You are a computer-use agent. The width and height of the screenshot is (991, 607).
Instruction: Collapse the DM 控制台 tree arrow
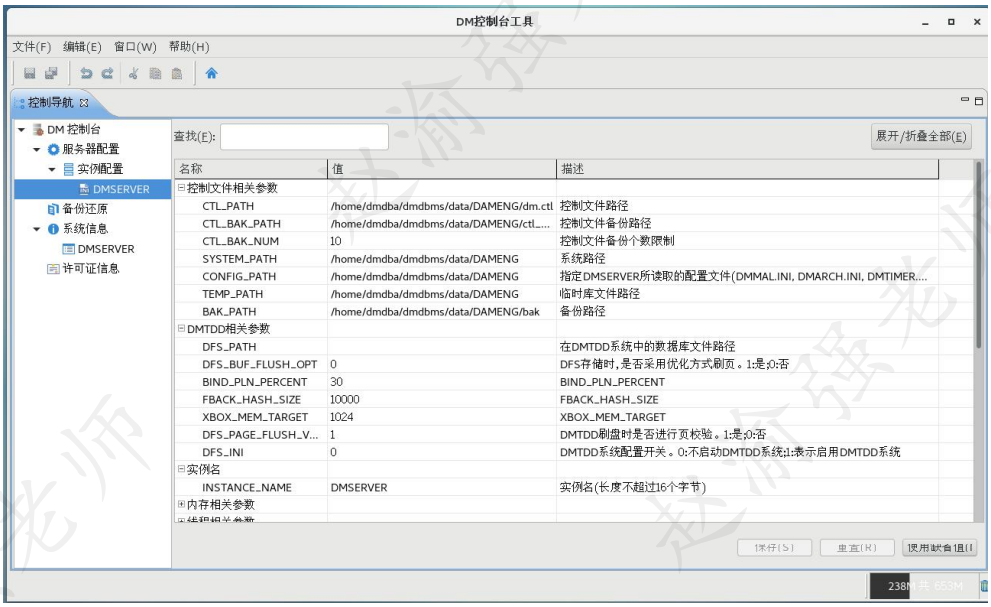21,130
